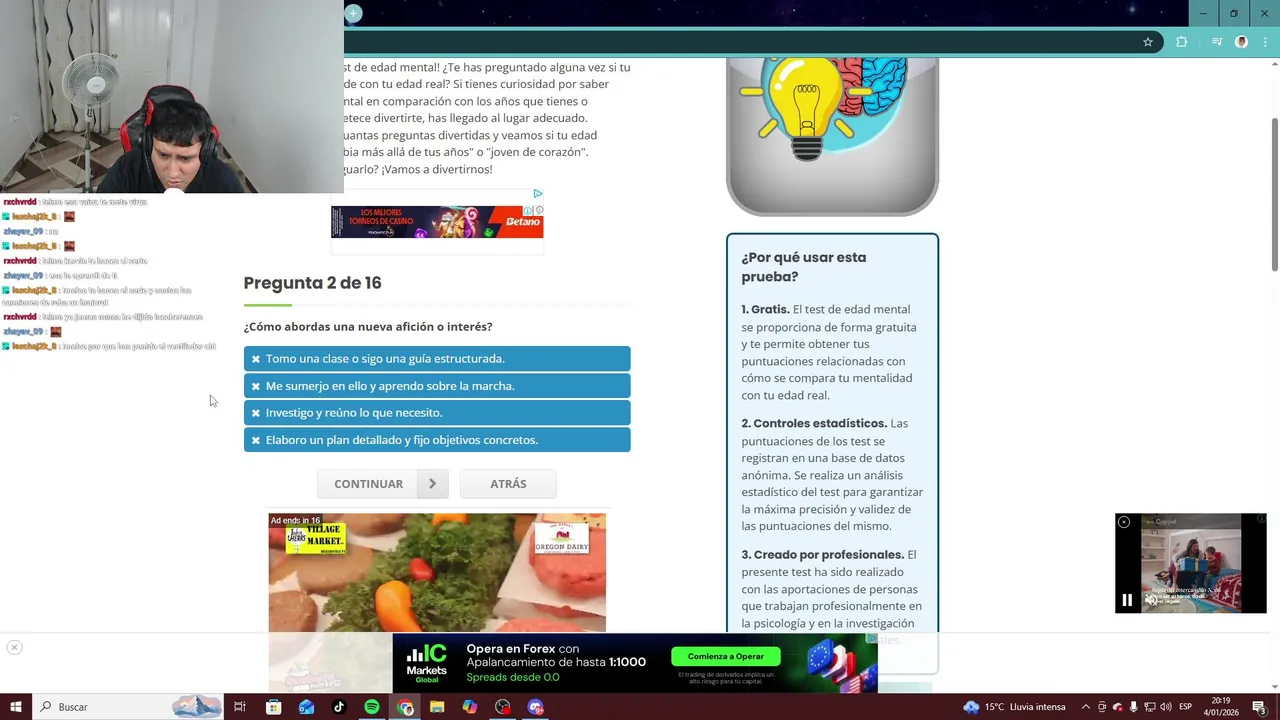Click the "Pregunta 2 de 16" heading
1280x720 pixels.
(312, 283)
